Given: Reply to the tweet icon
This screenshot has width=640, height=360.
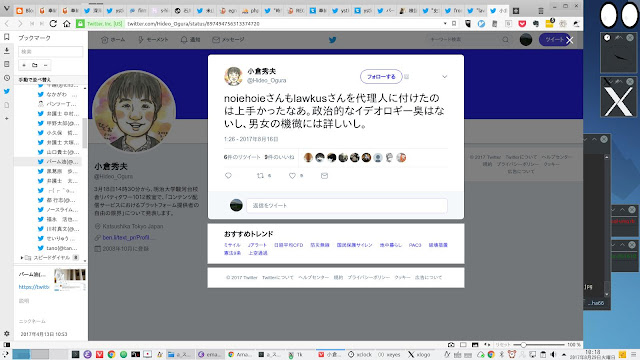Looking at the screenshot, I should [228, 176].
